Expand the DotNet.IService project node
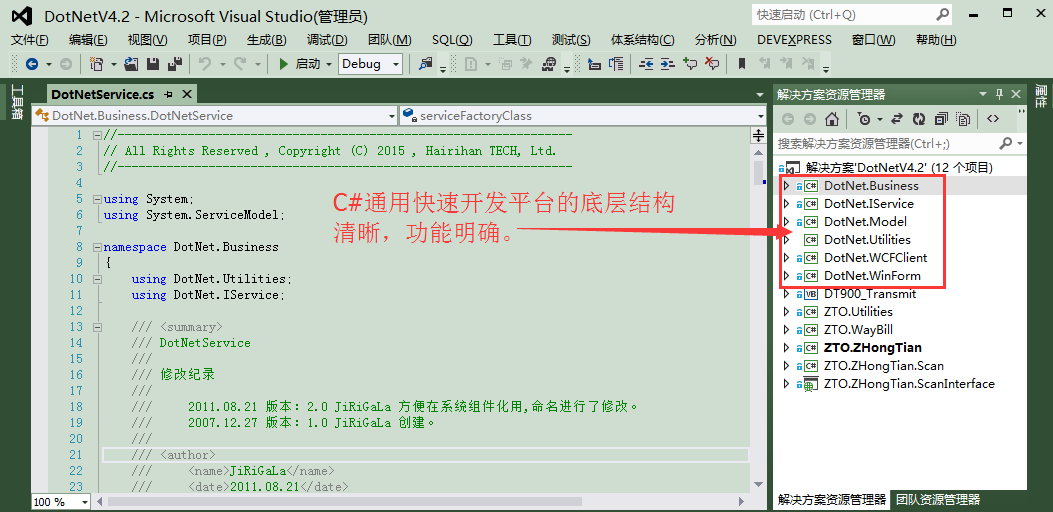 [786, 204]
